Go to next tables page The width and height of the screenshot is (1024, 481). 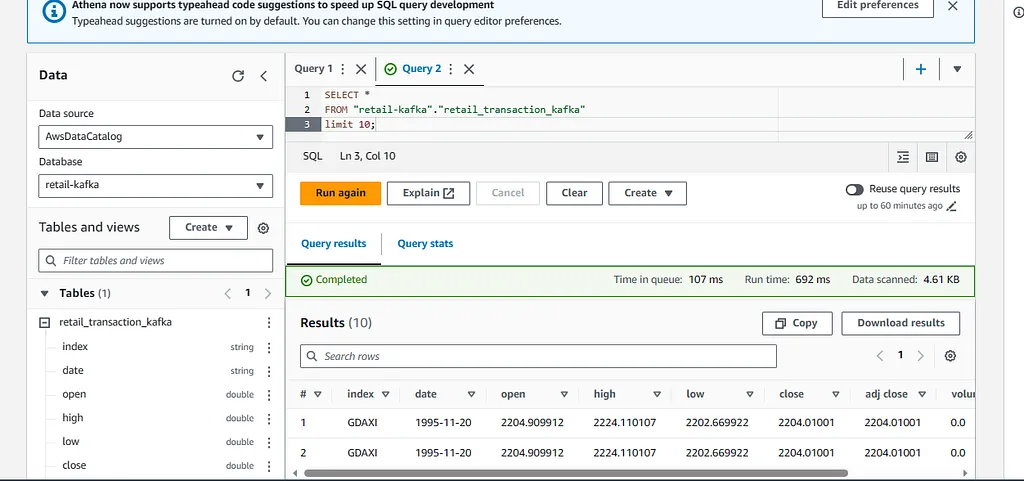(x=268, y=294)
